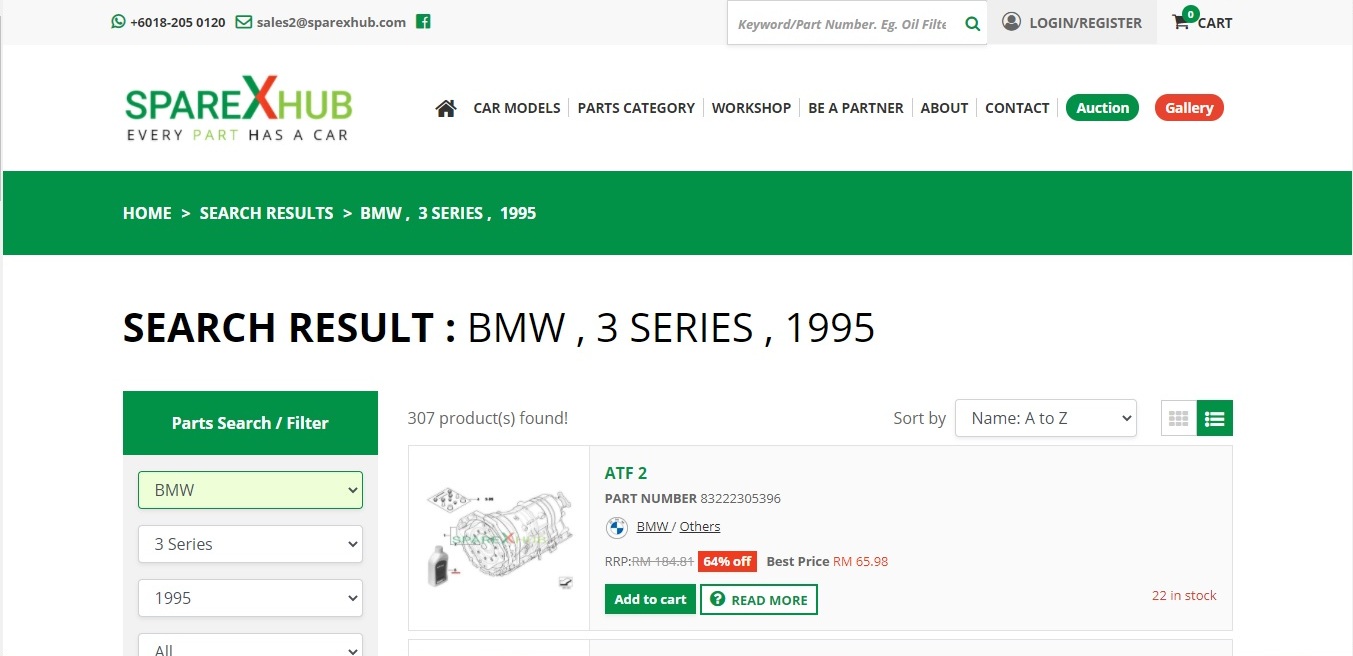This screenshot has height=656, width=1353.
Task: Click the search magnifier icon
Action: (972, 24)
